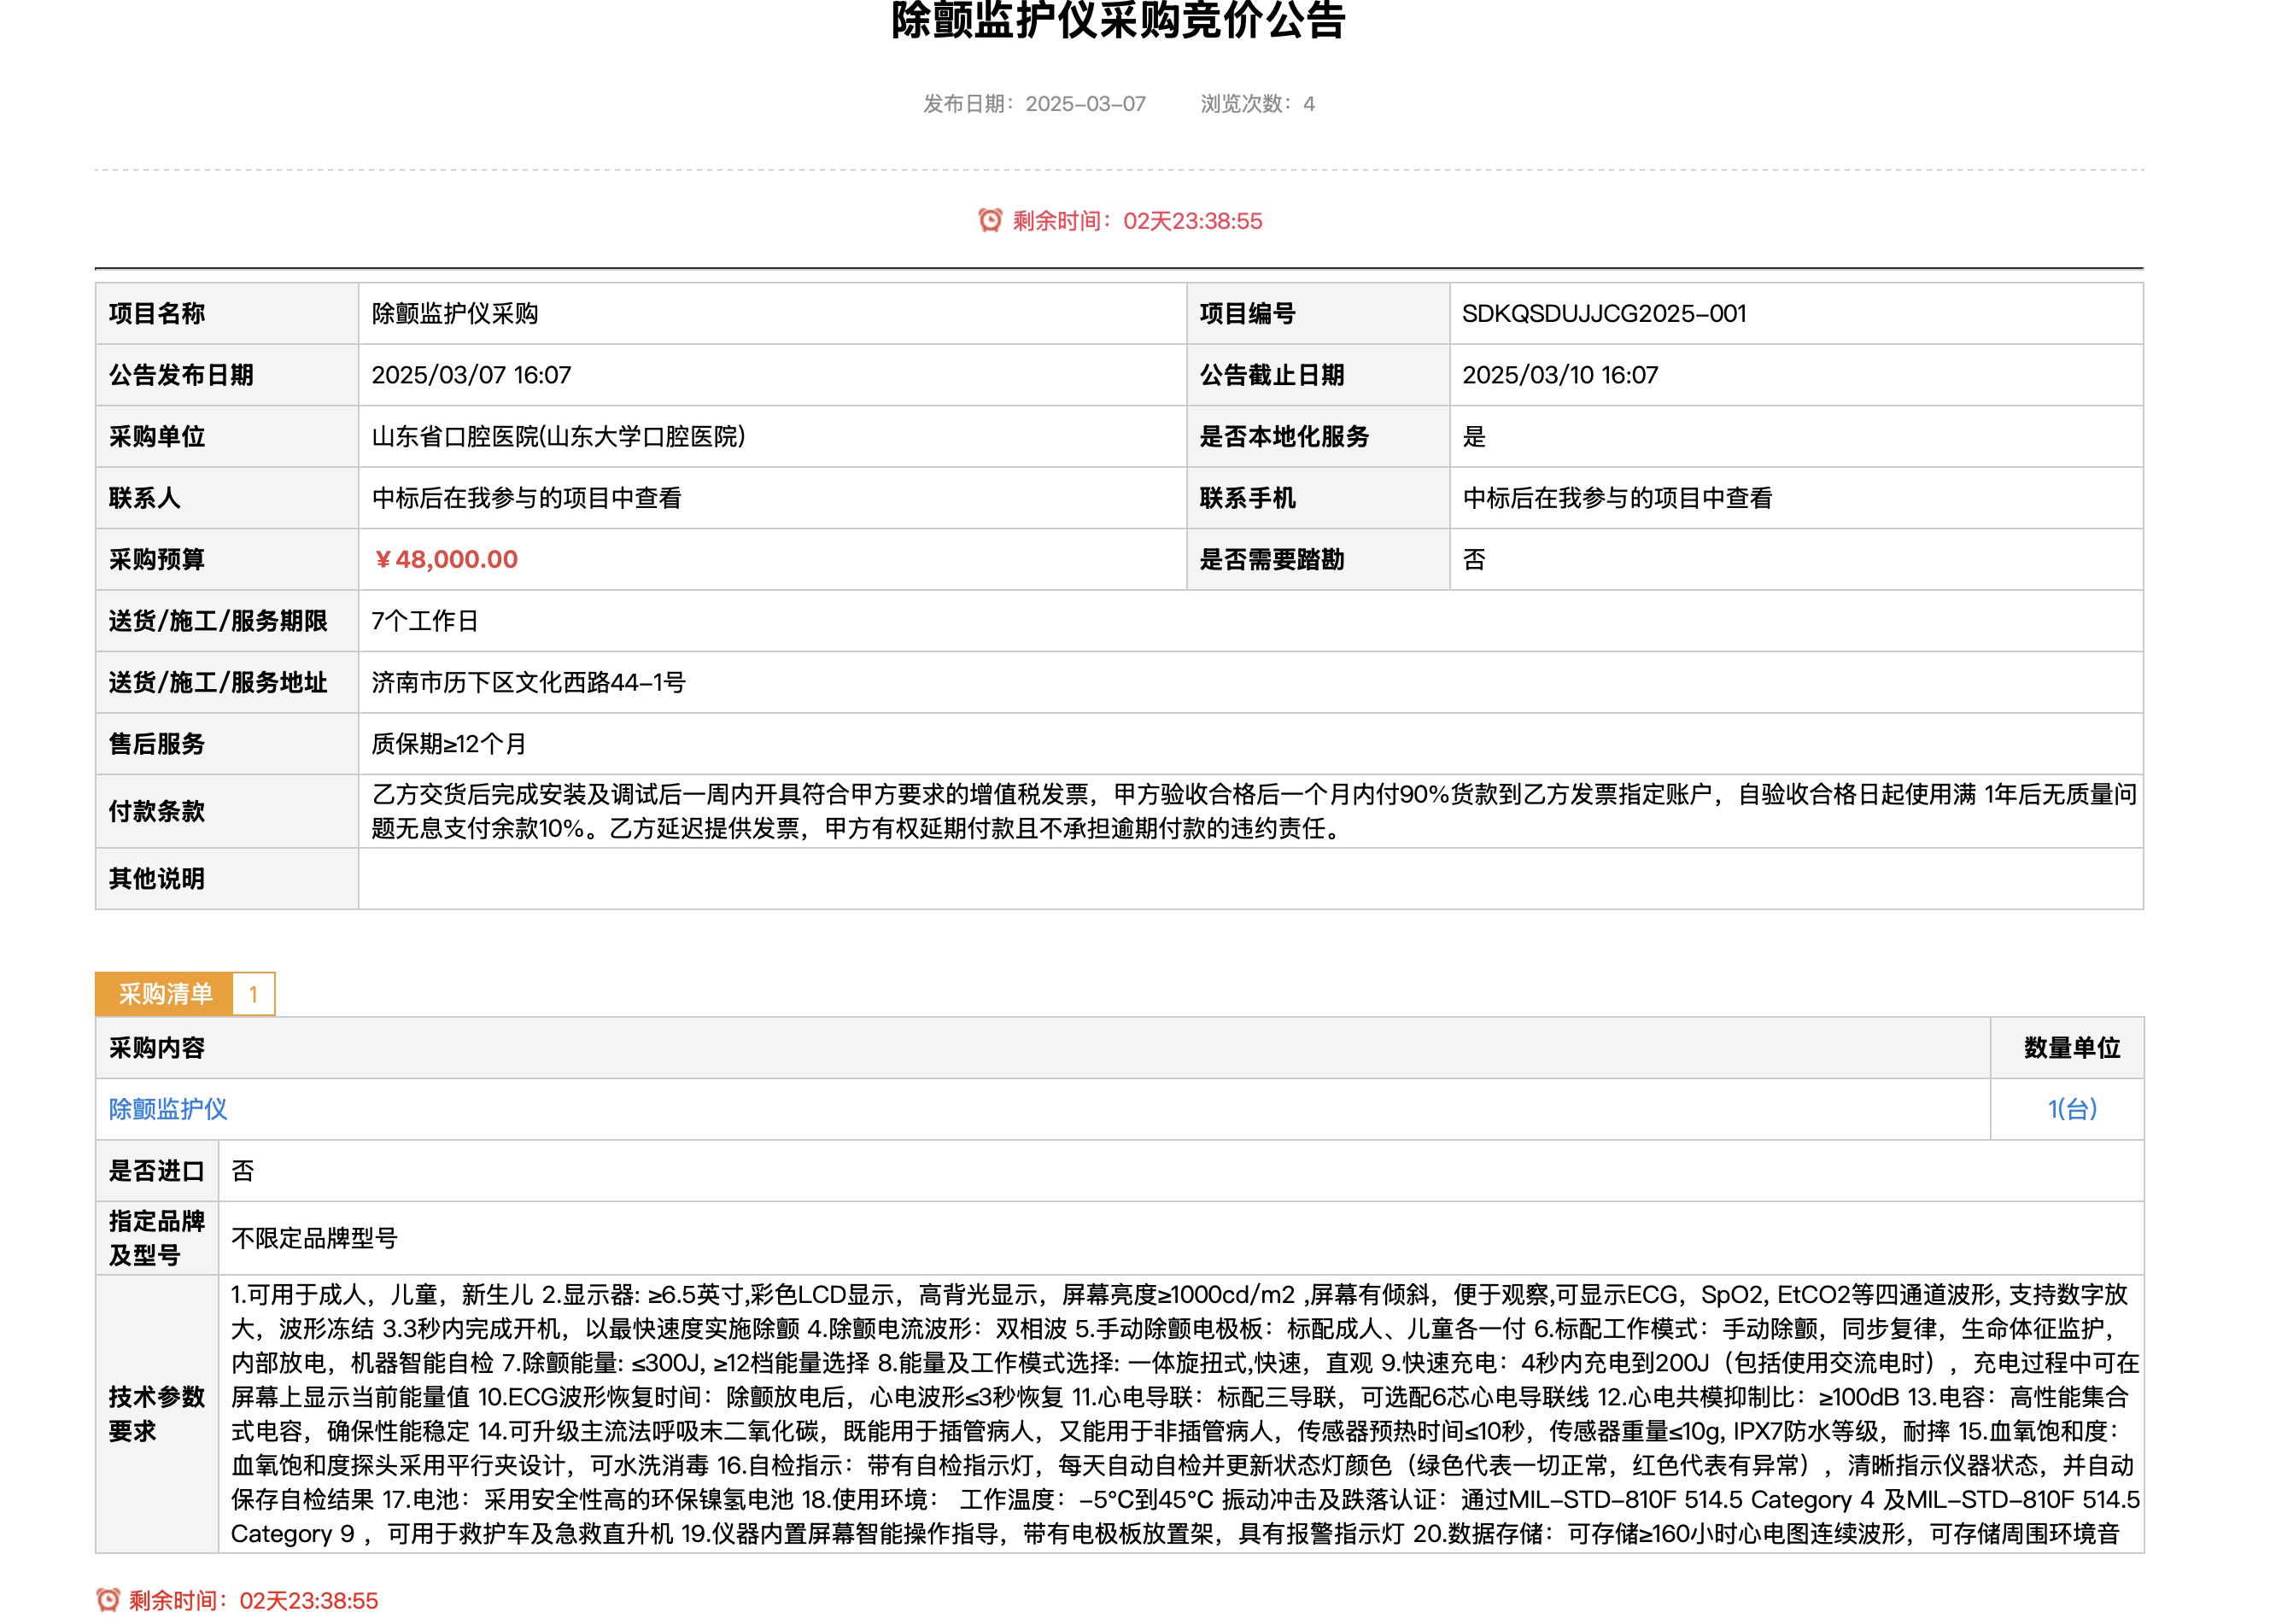Click the 项目名称 label cell
2270x1624 pixels.
coord(227,314)
